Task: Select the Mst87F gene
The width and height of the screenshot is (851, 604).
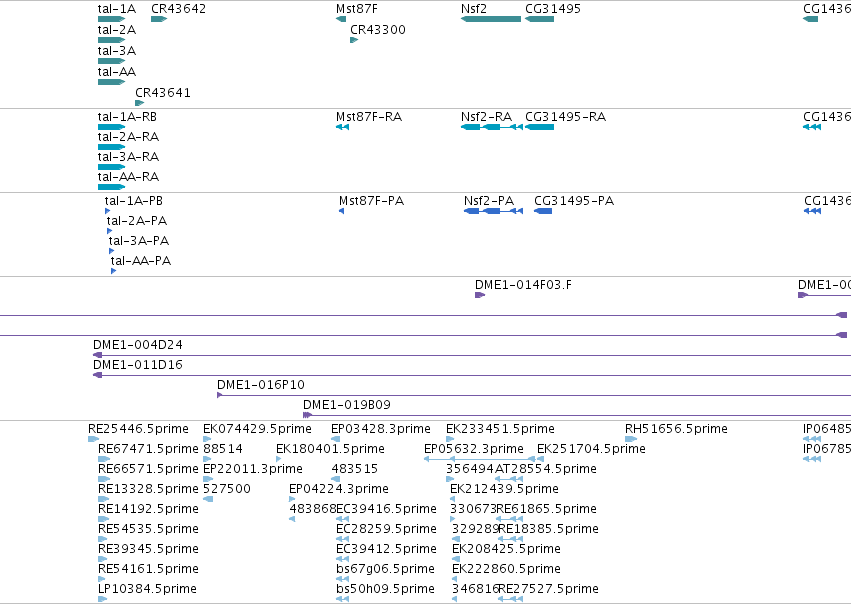Action: coord(341,19)
